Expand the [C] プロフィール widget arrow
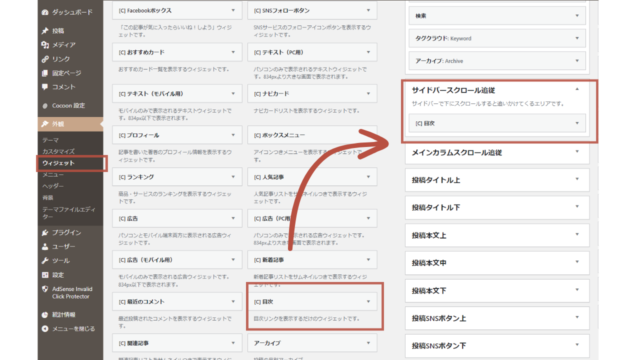This screenshot has height=360, width=640. 233,135
